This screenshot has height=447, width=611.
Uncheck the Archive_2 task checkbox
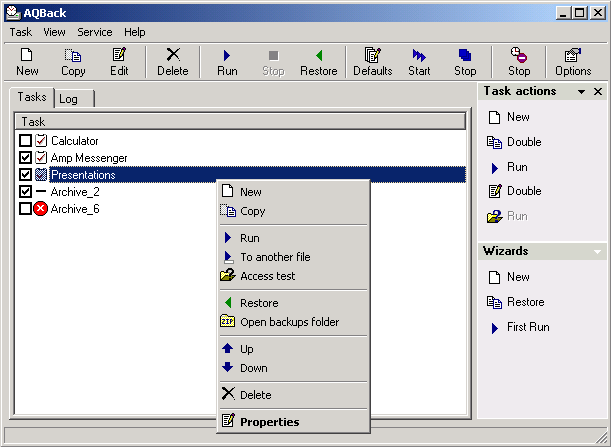coord(25,192)
